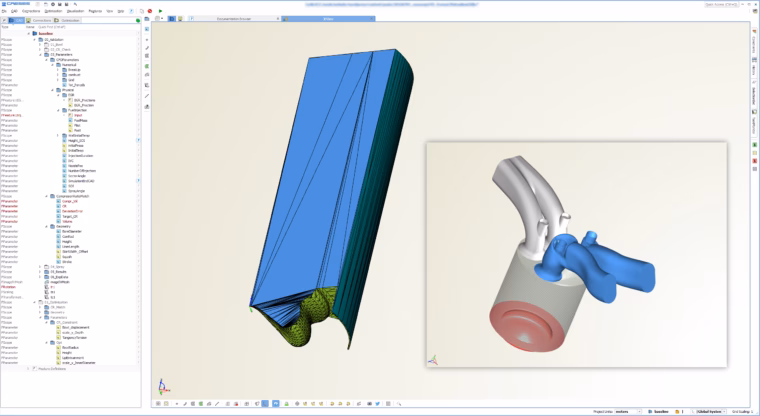Click the zoom magnifier icon in bottom toolbar

pyautogui.click(x=399, y=403)
